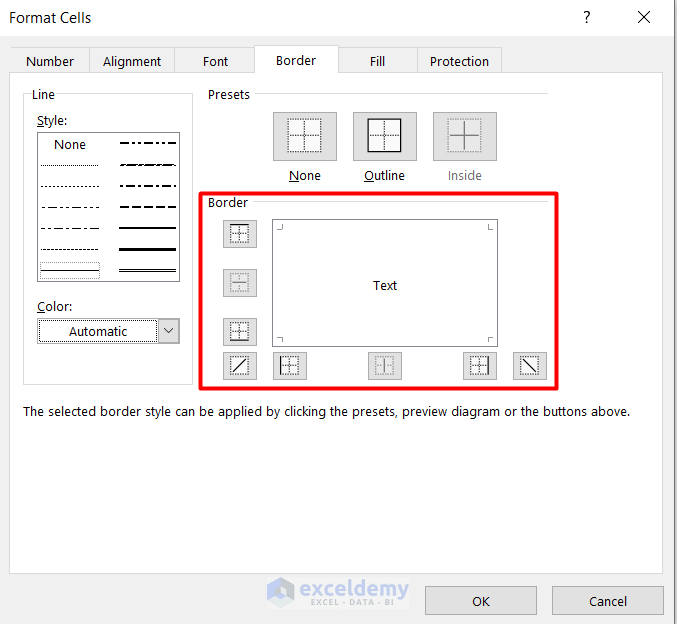Apply the None border preset
The image size is (677, 624).
304,136
